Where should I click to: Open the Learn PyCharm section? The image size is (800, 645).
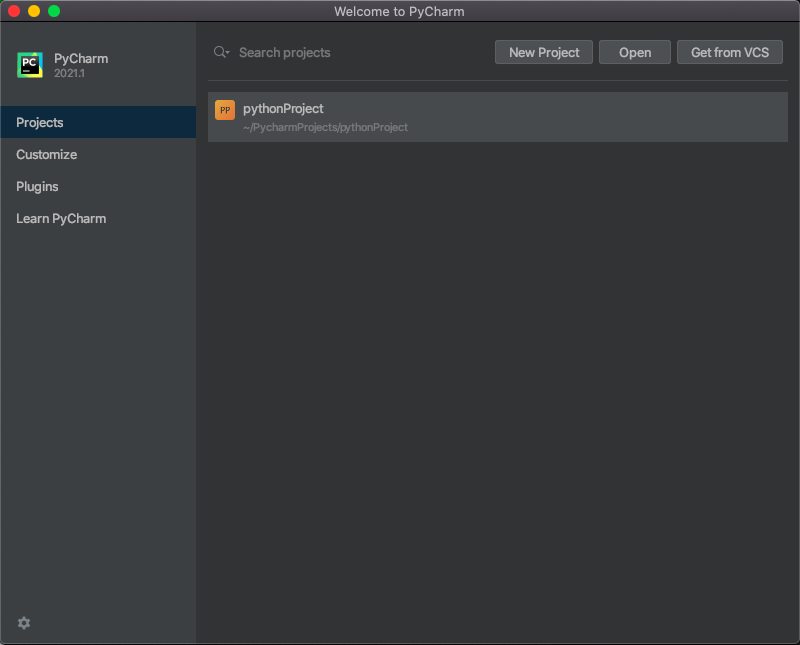(61, 218)
